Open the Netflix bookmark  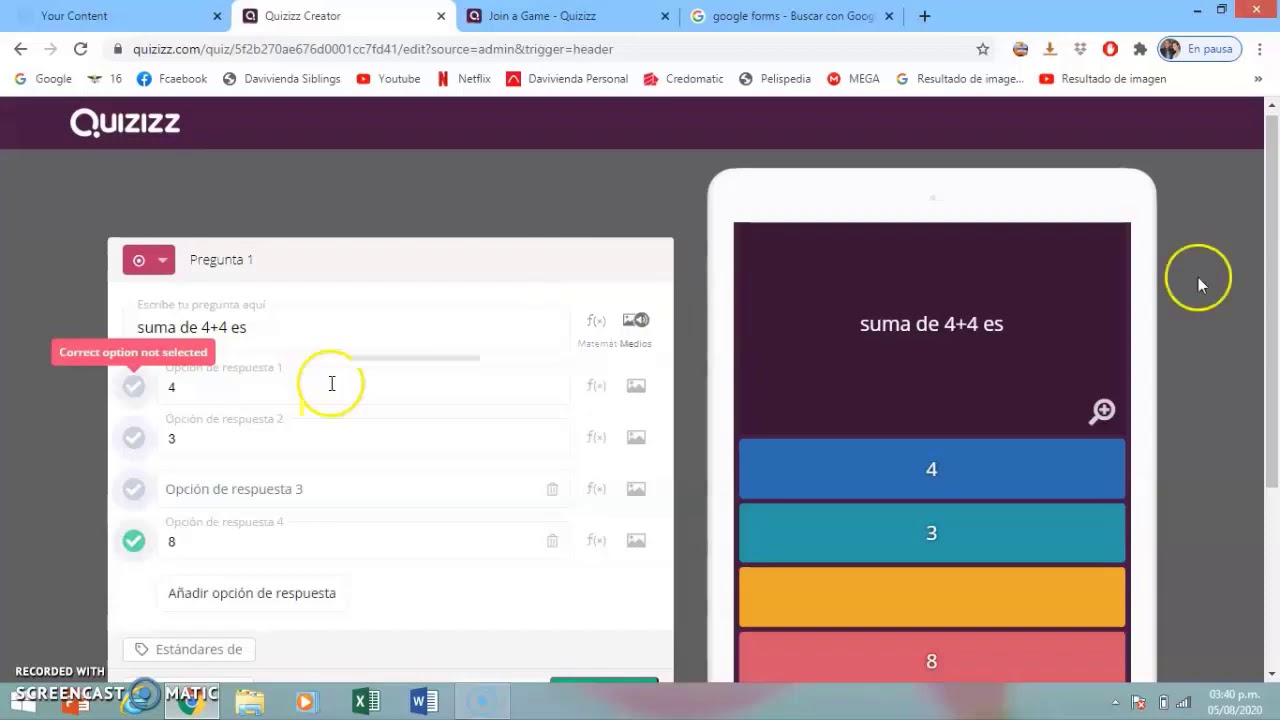click(x=464, y=79)
